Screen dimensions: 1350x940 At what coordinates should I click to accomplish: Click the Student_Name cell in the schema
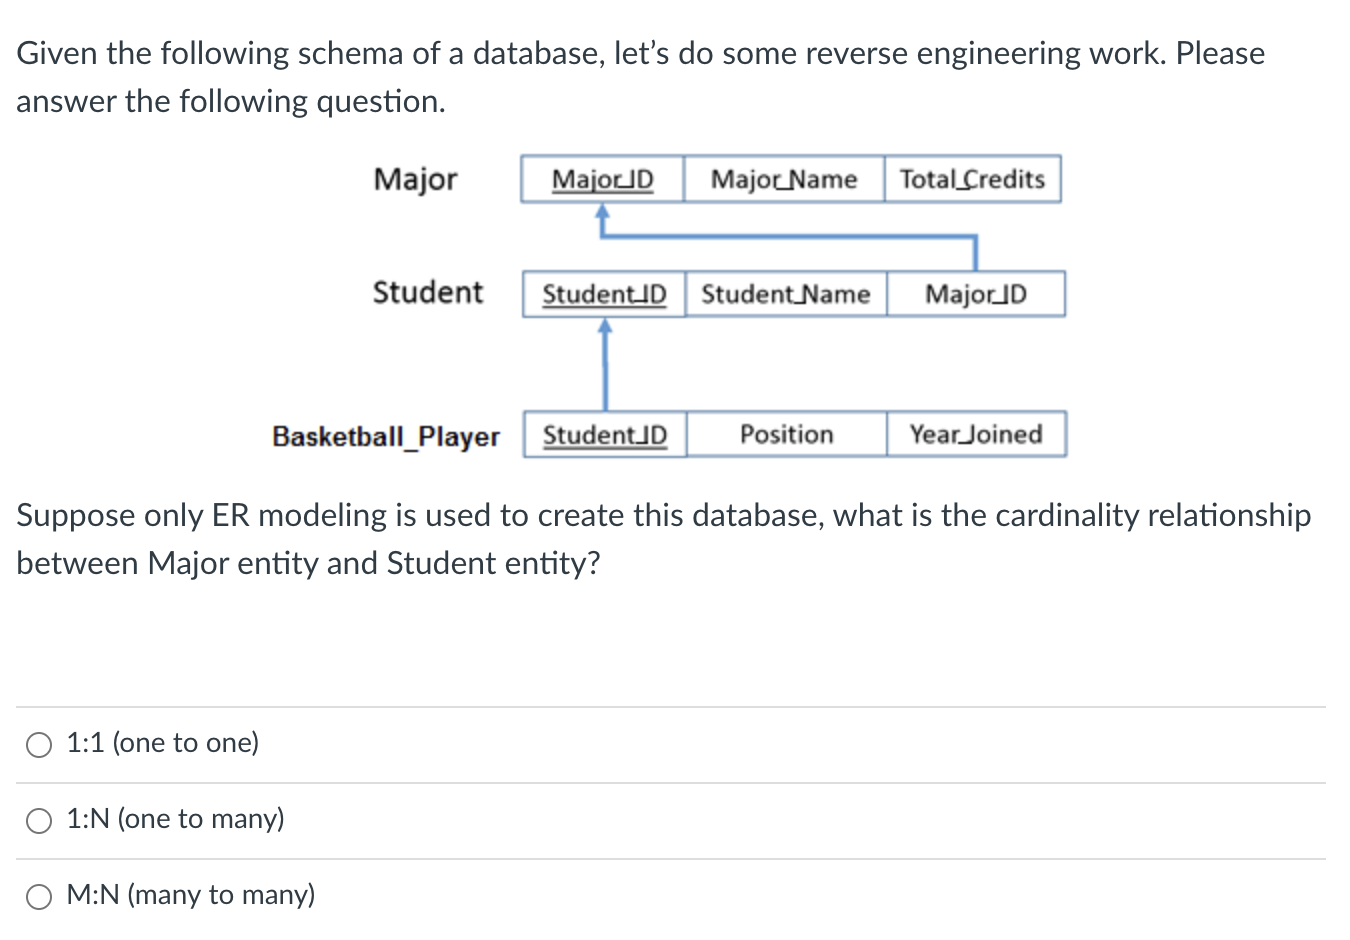[786, 295]
